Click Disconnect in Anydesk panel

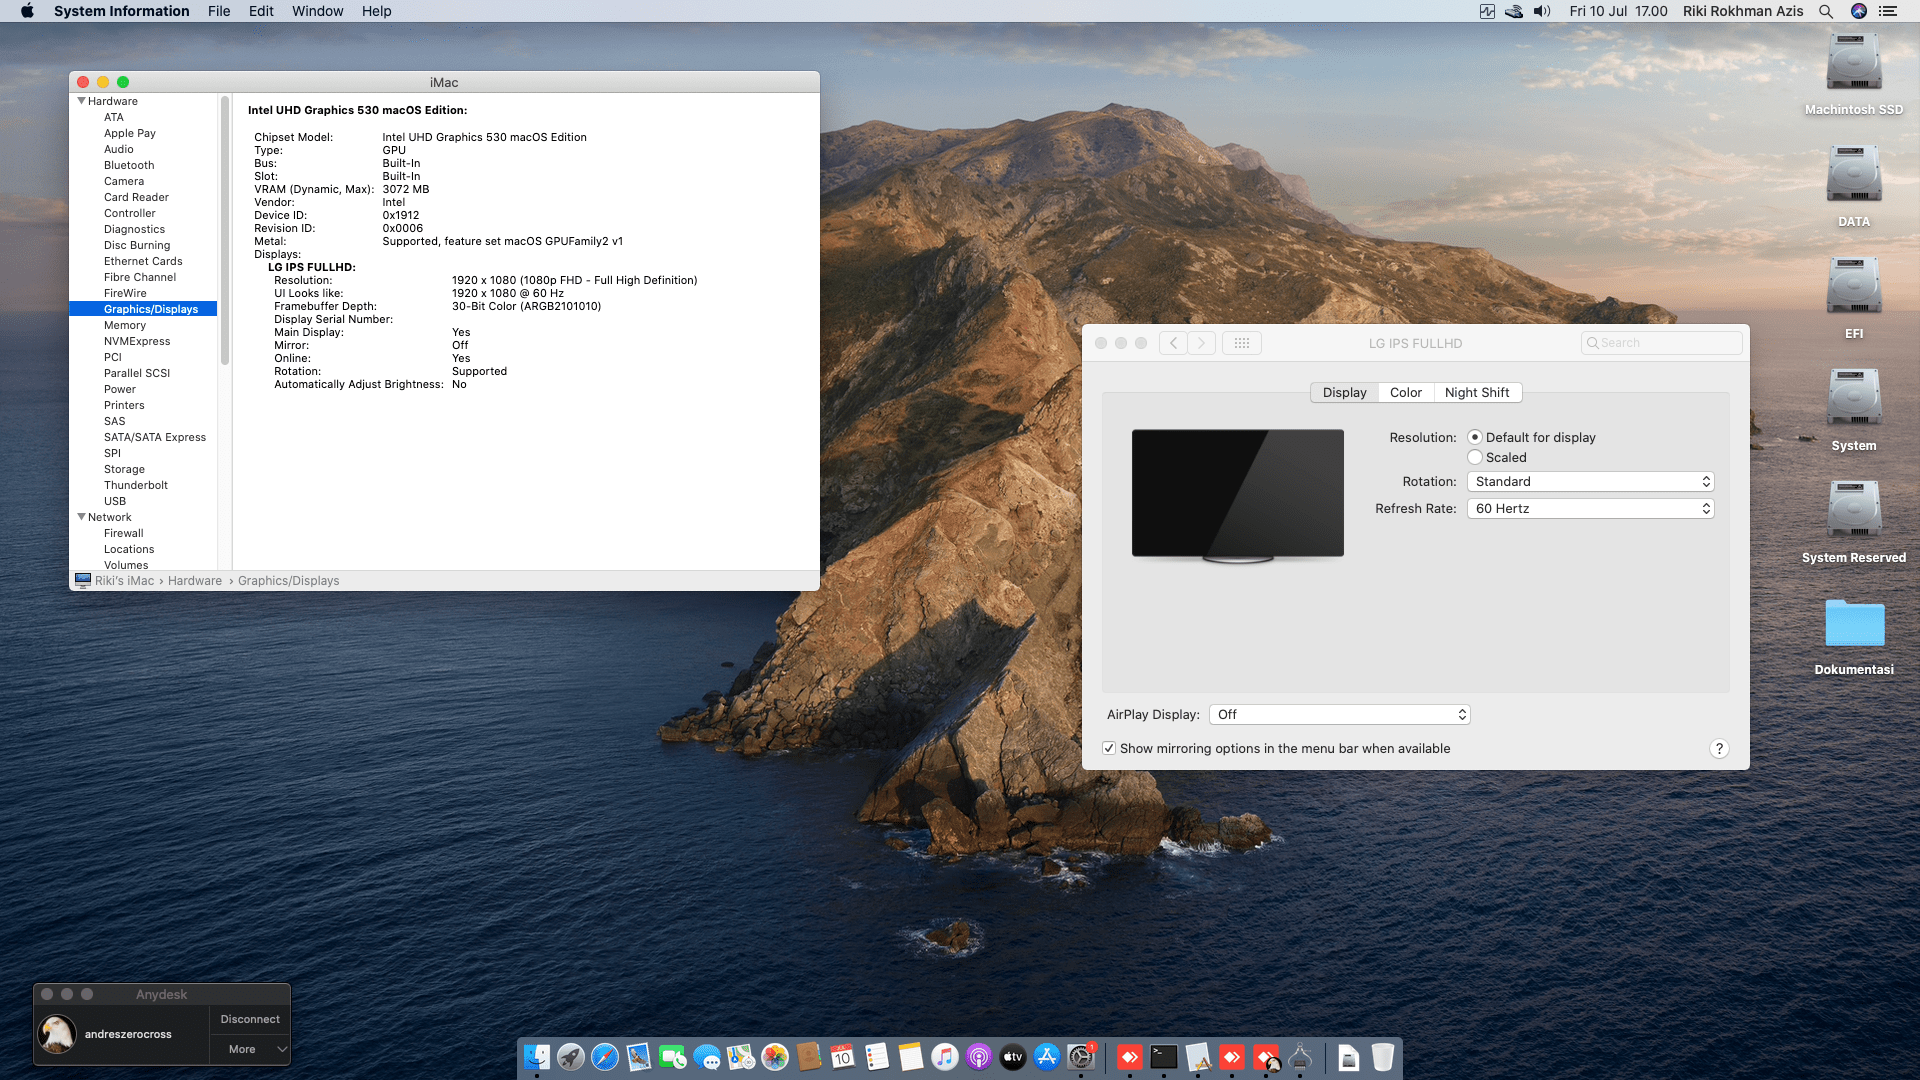(250, 1019)
